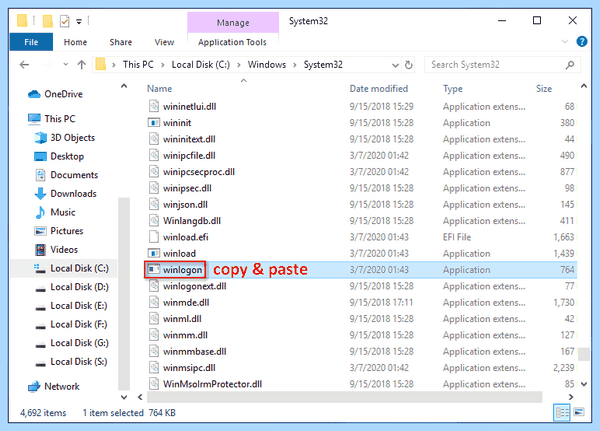Open the File menu tab
600x431 pixels.
(31, 42)
